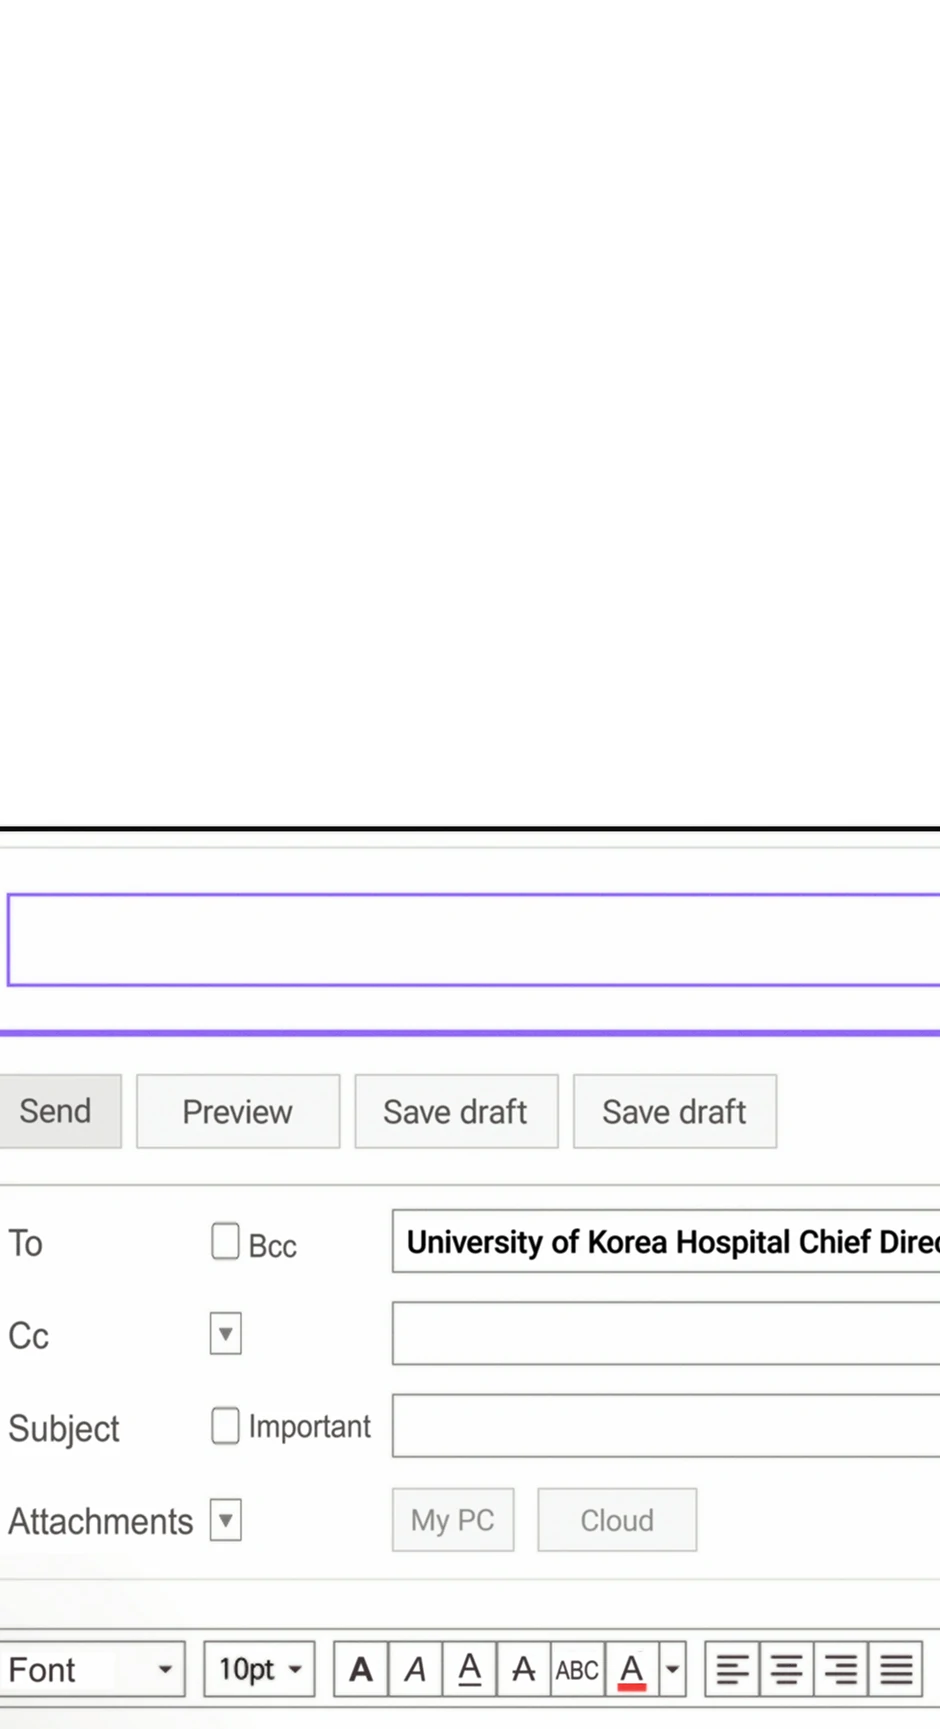Center align the text

coord(786,1669)
